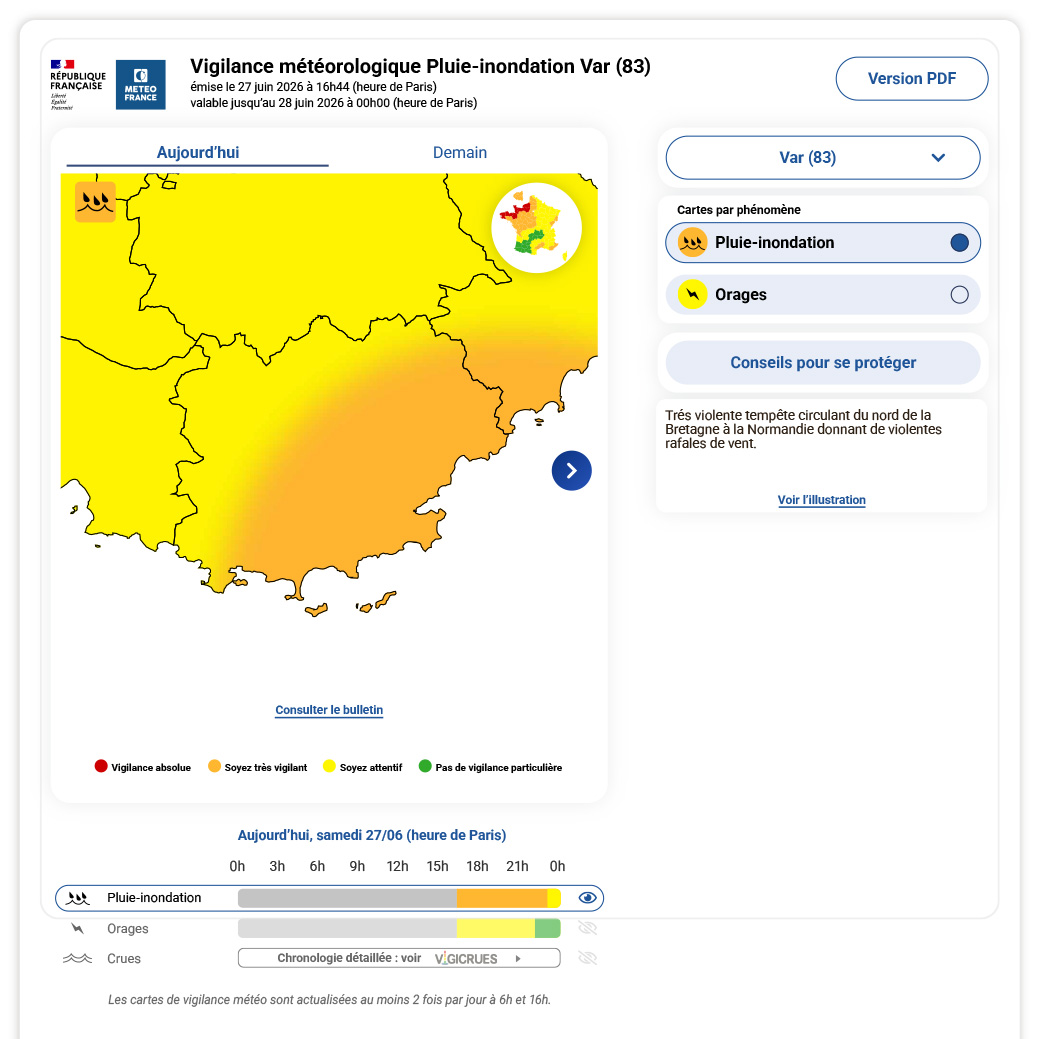Show the Orages timeline row via crossed eye
This screenshot has height=1039, width=1039.
coord(587,928)
